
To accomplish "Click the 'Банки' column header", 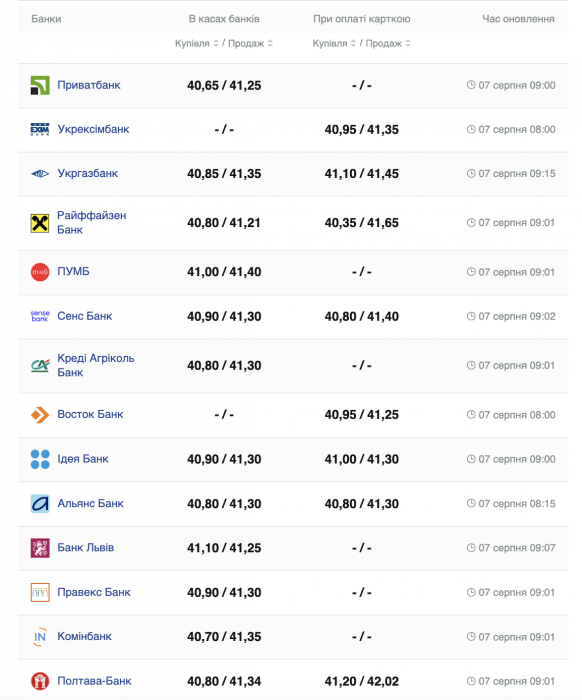I will [46, 19].
